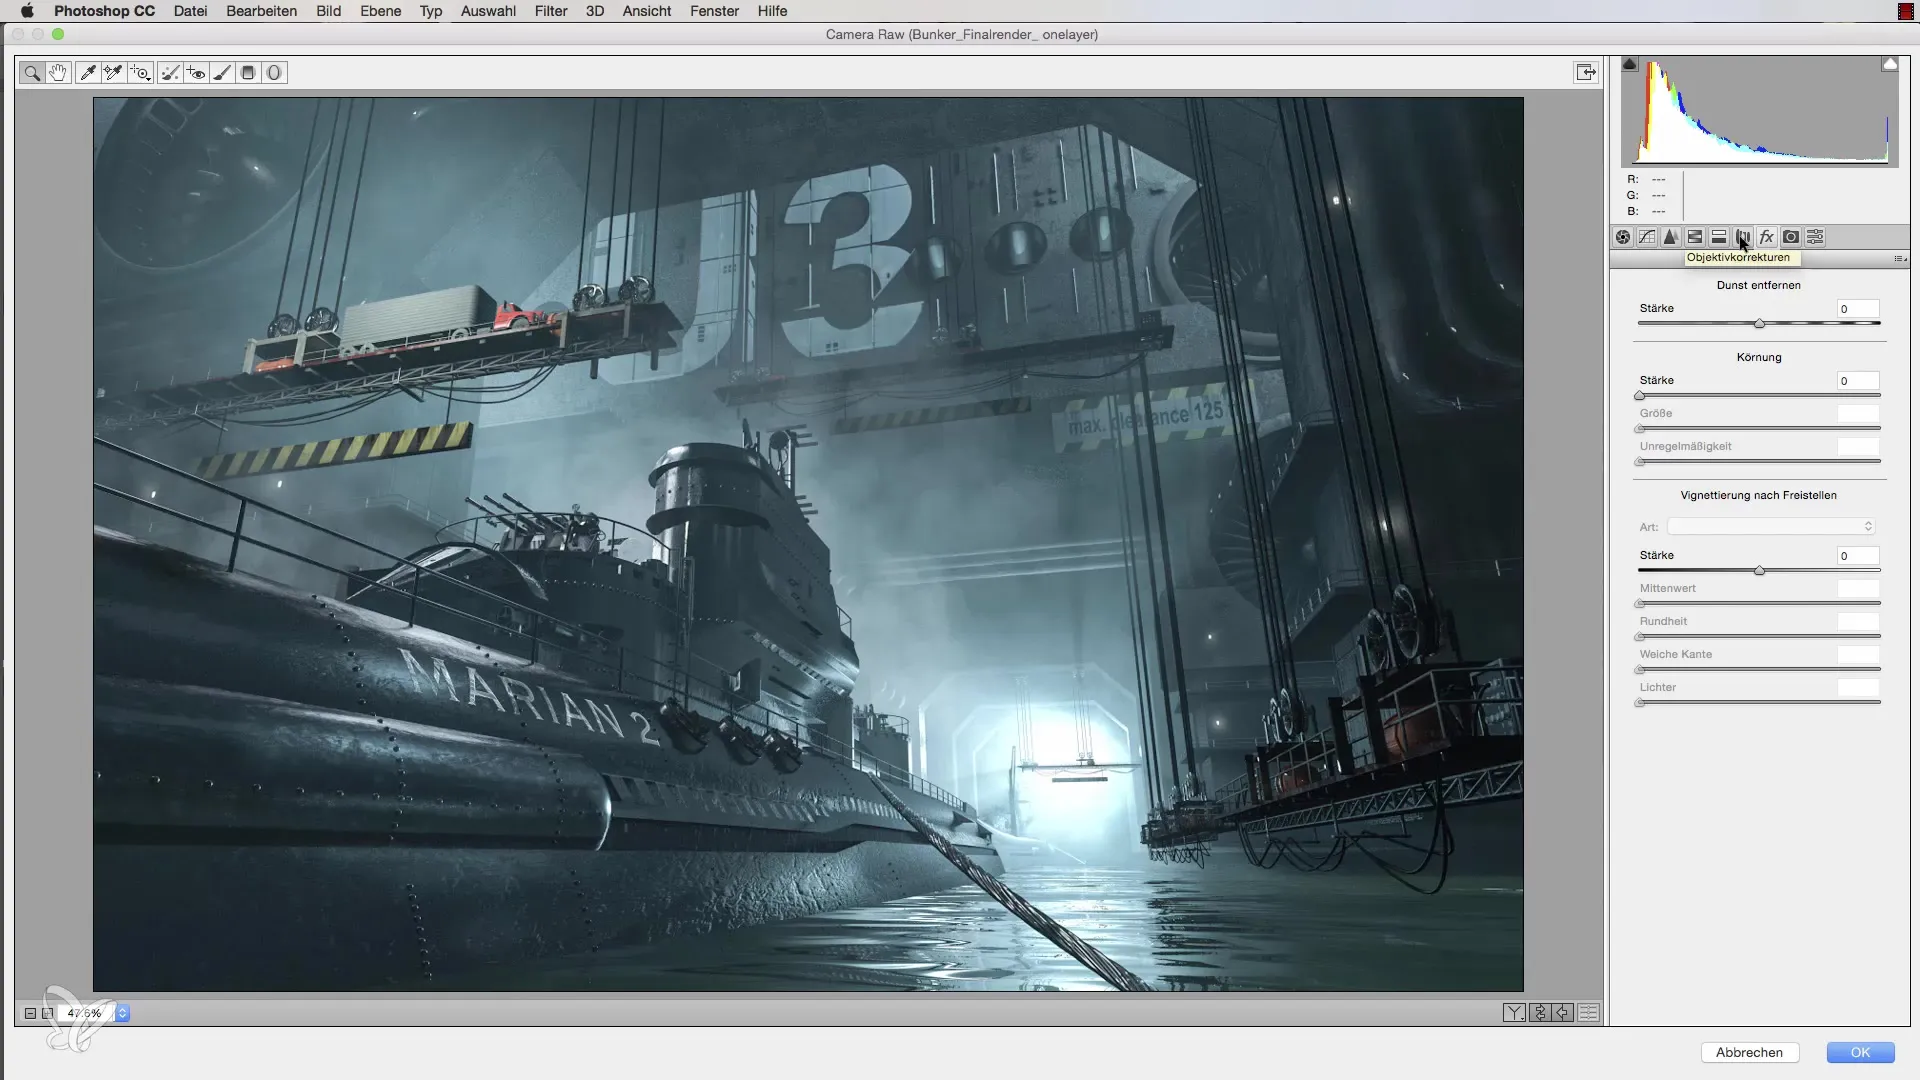Select the Zoom magnifier tool
This screenshot has height=1080, width=1920.
point(32,73)
